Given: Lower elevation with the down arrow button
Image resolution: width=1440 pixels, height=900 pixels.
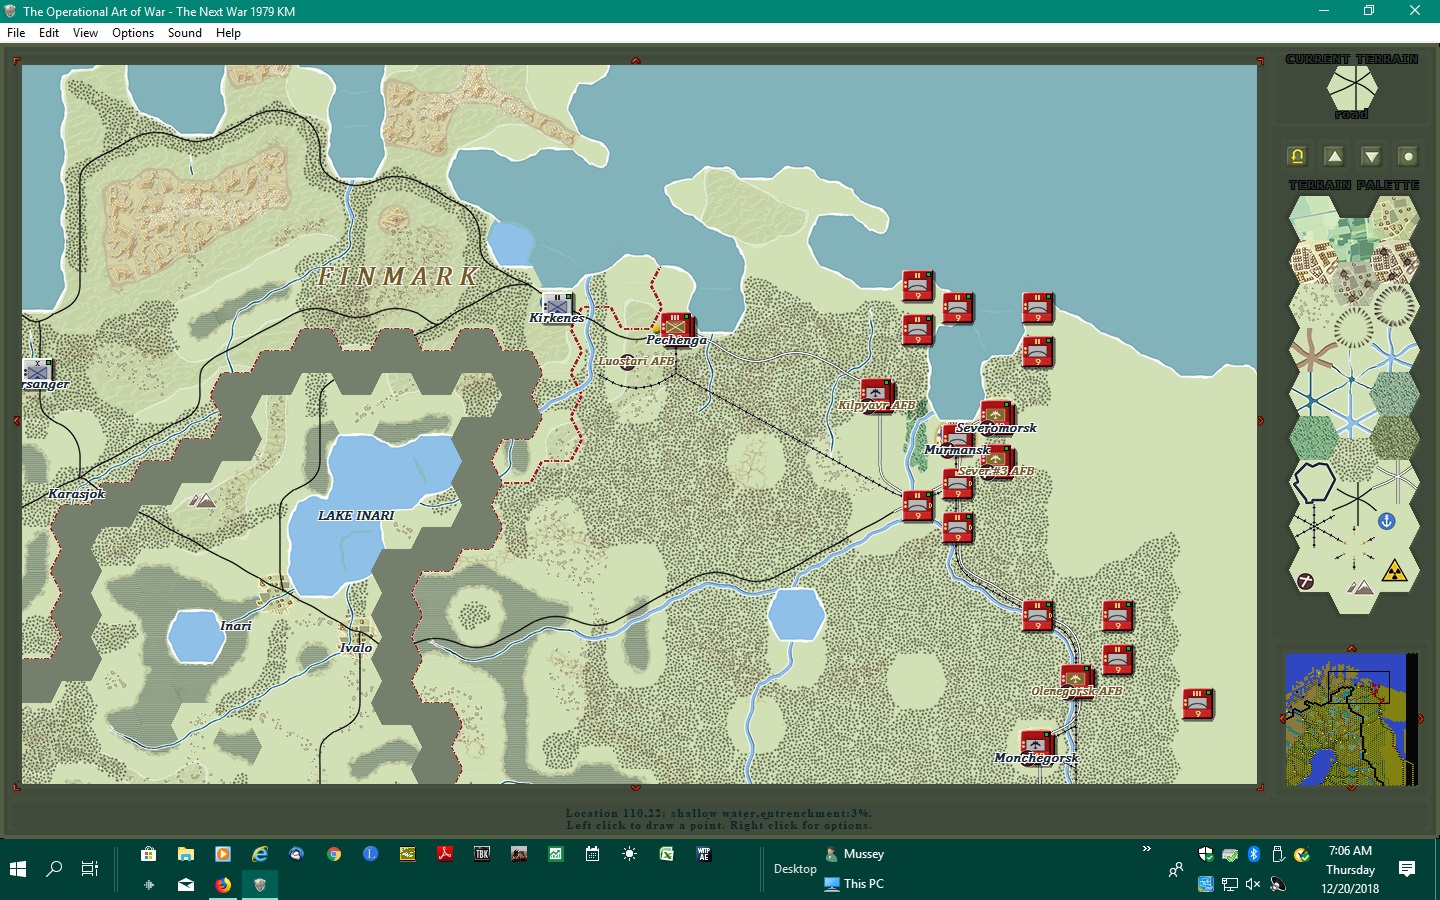Looking at the screenshot, I should (x=1370, y=156).
